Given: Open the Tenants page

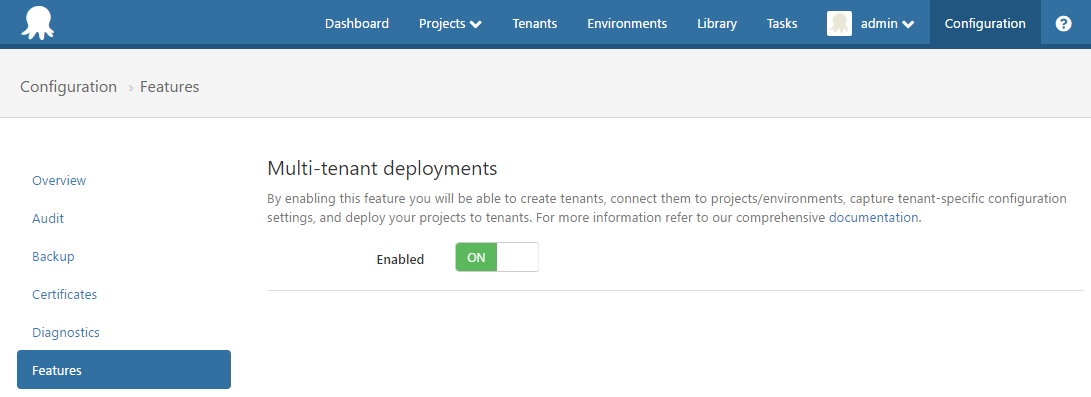Looking at the screenshot, I should (x=534, y=24).
